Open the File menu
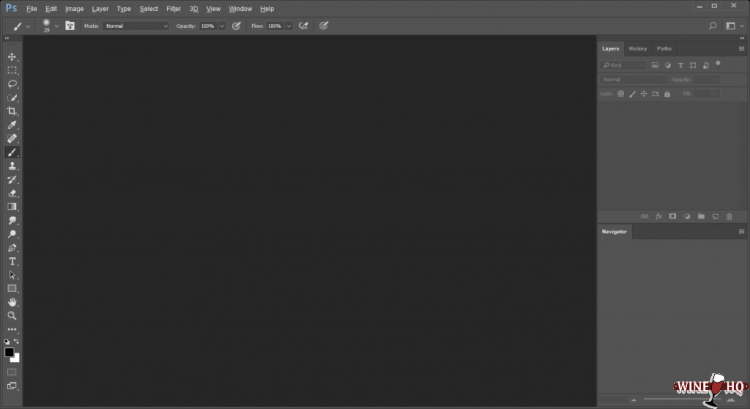The height and width of the screenshot is (409, 750). 32,9
